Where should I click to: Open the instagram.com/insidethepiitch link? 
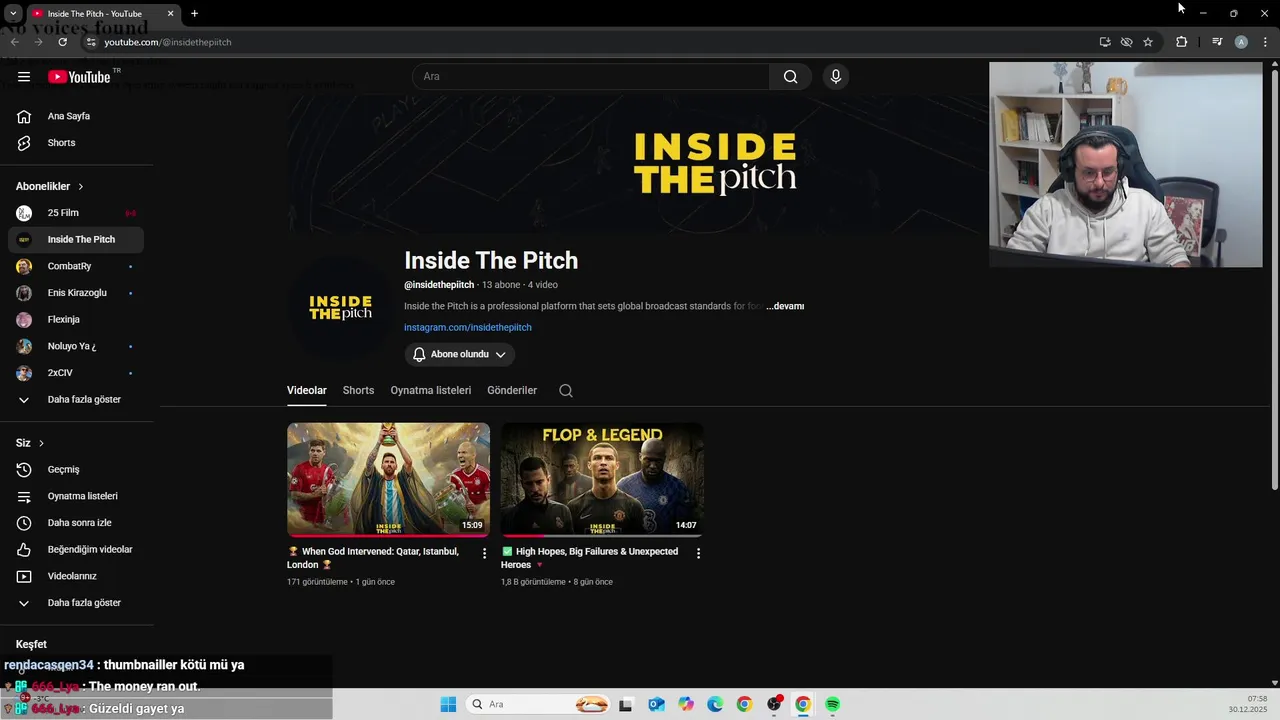pyautogui.click(x=468, y=327)
